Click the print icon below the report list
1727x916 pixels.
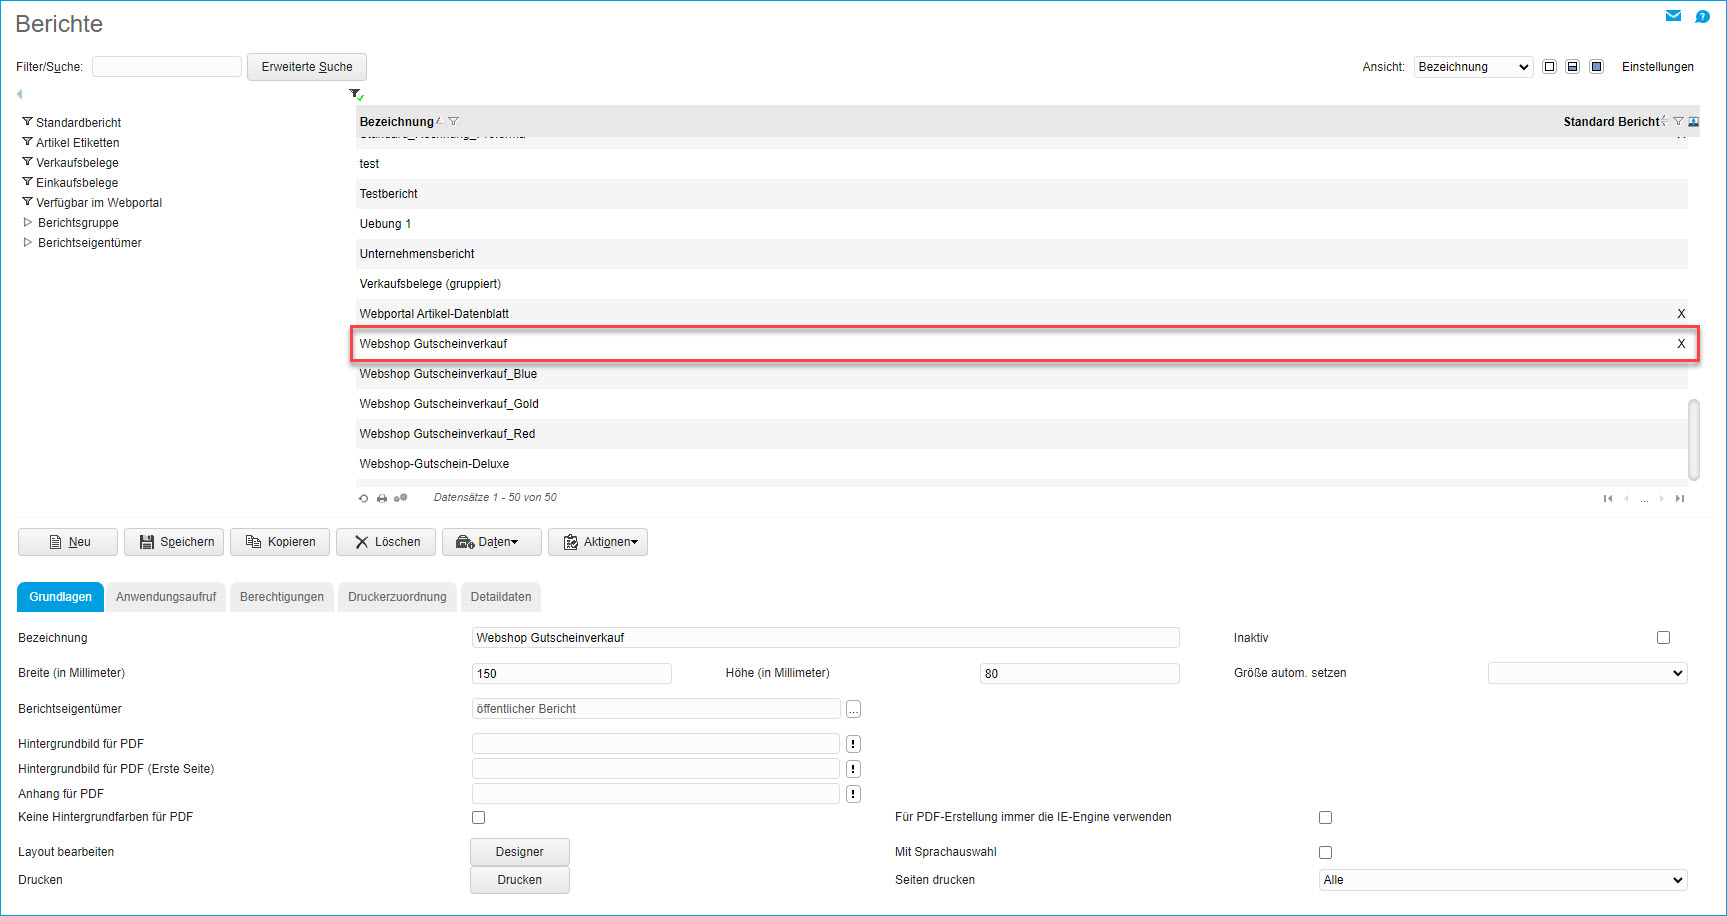[382, 498]
